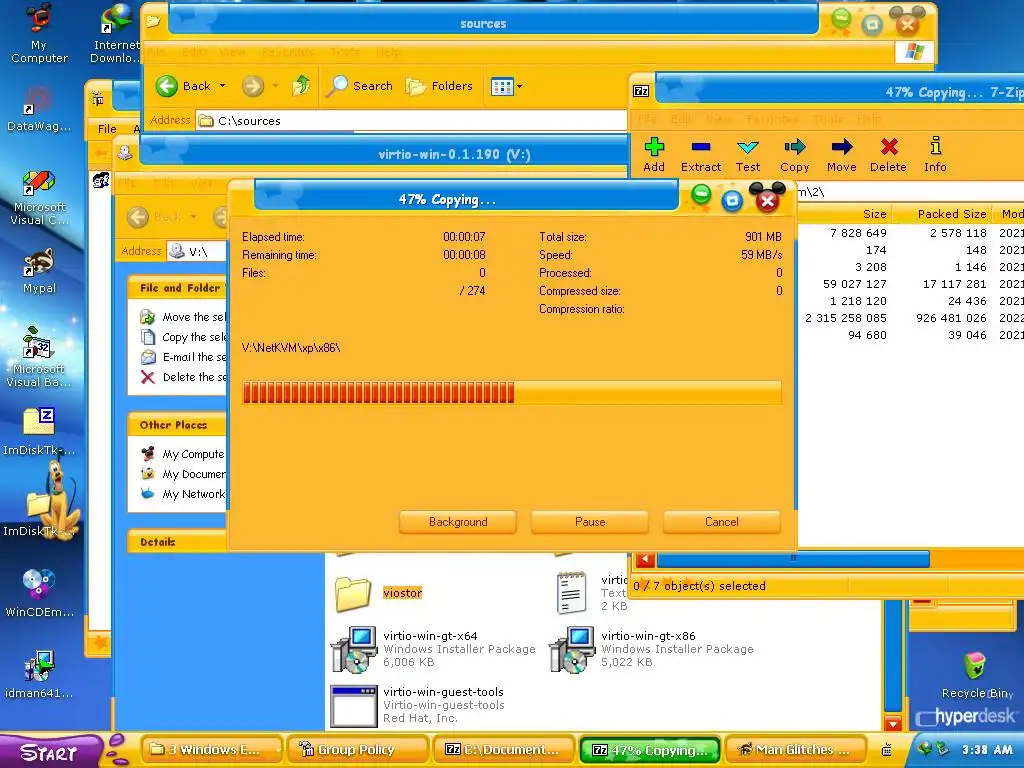Open ImDiskTk zip file on desktop

39,431
